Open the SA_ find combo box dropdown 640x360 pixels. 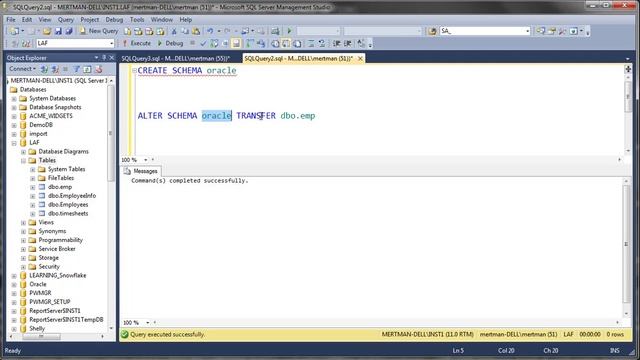[x=527, y=31]
